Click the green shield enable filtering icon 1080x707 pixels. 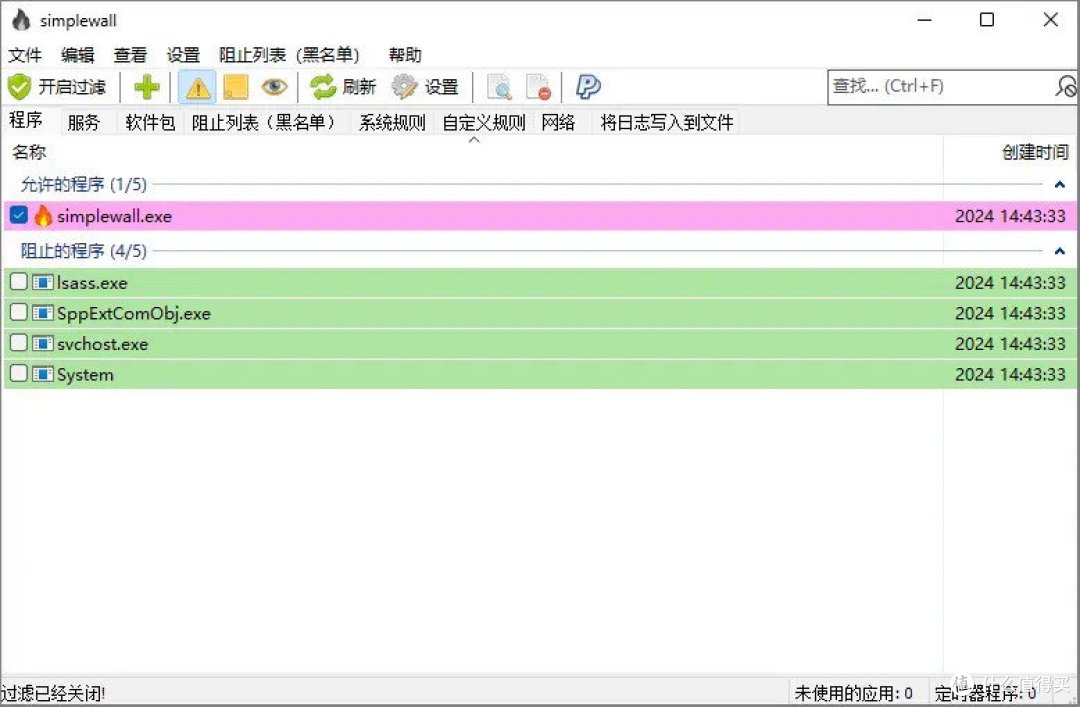(19, 87)
